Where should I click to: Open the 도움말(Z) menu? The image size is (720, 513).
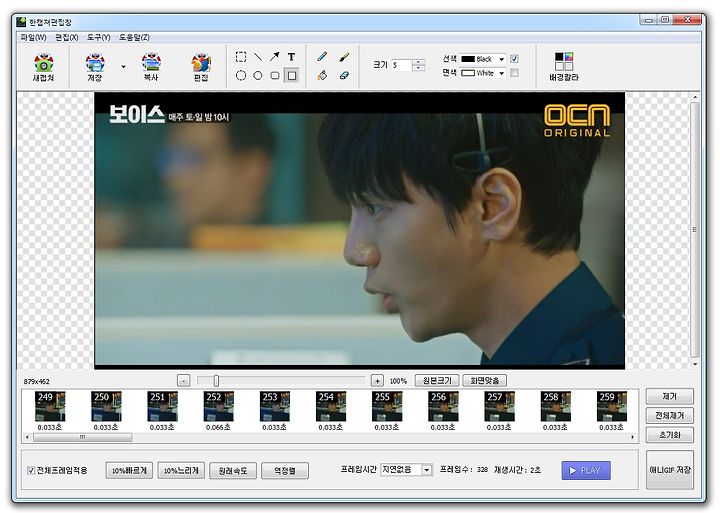(x=134, y=37)
